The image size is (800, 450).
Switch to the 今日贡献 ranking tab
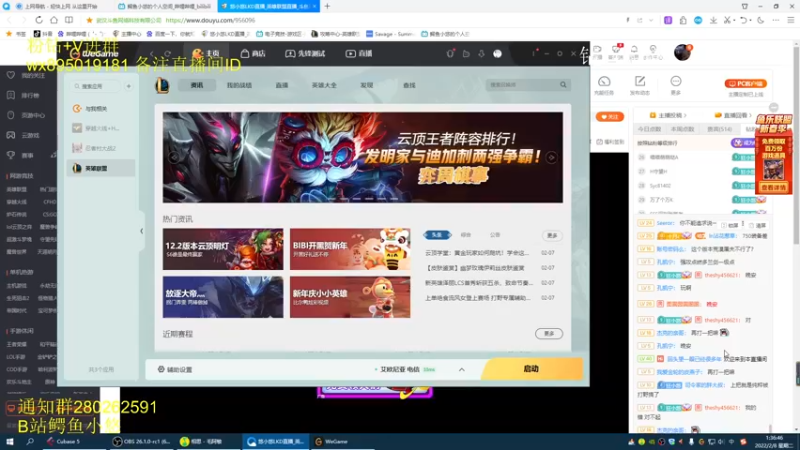point(649,129)
